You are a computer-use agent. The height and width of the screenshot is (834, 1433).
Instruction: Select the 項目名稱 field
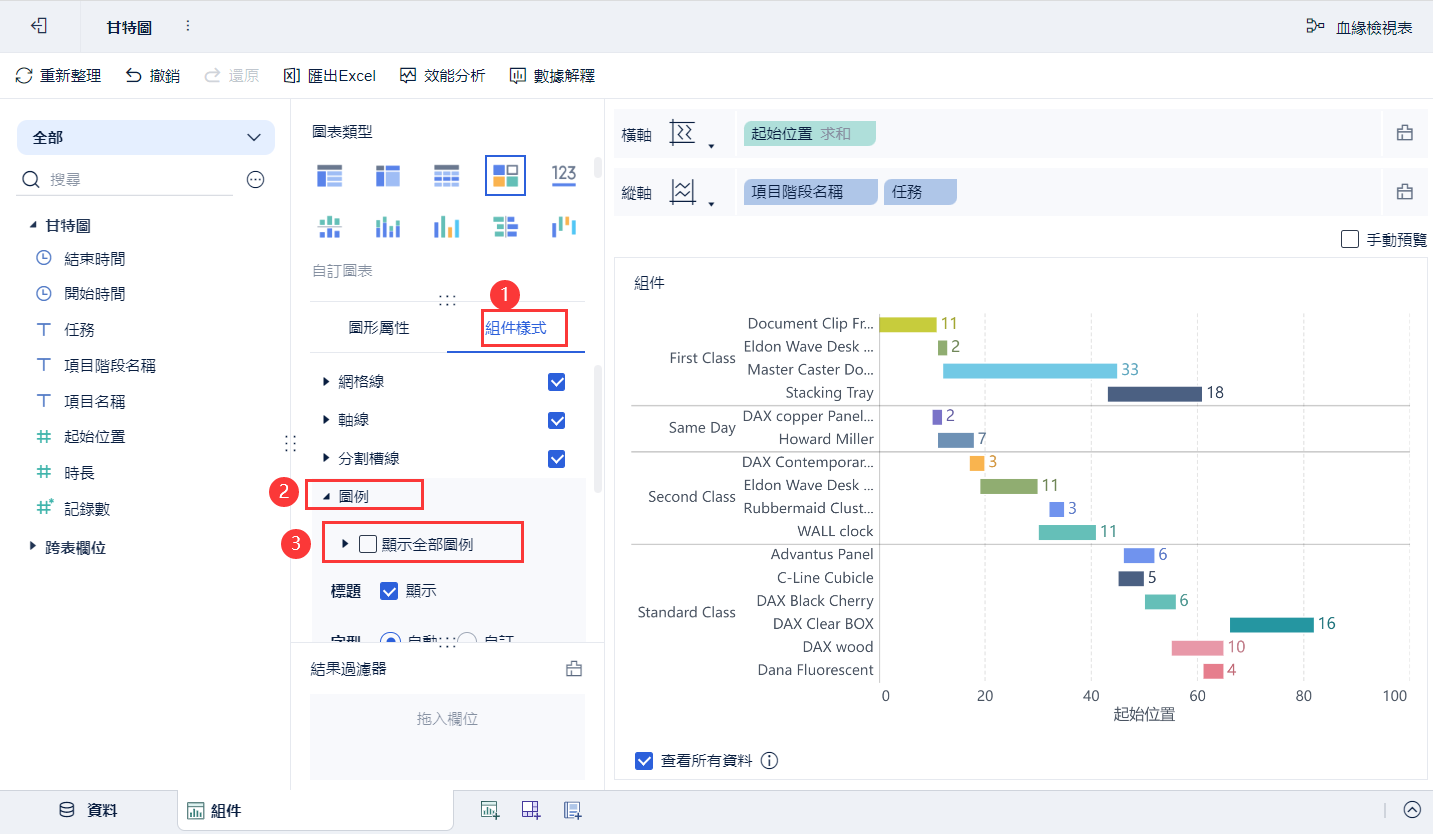point(95,401)
